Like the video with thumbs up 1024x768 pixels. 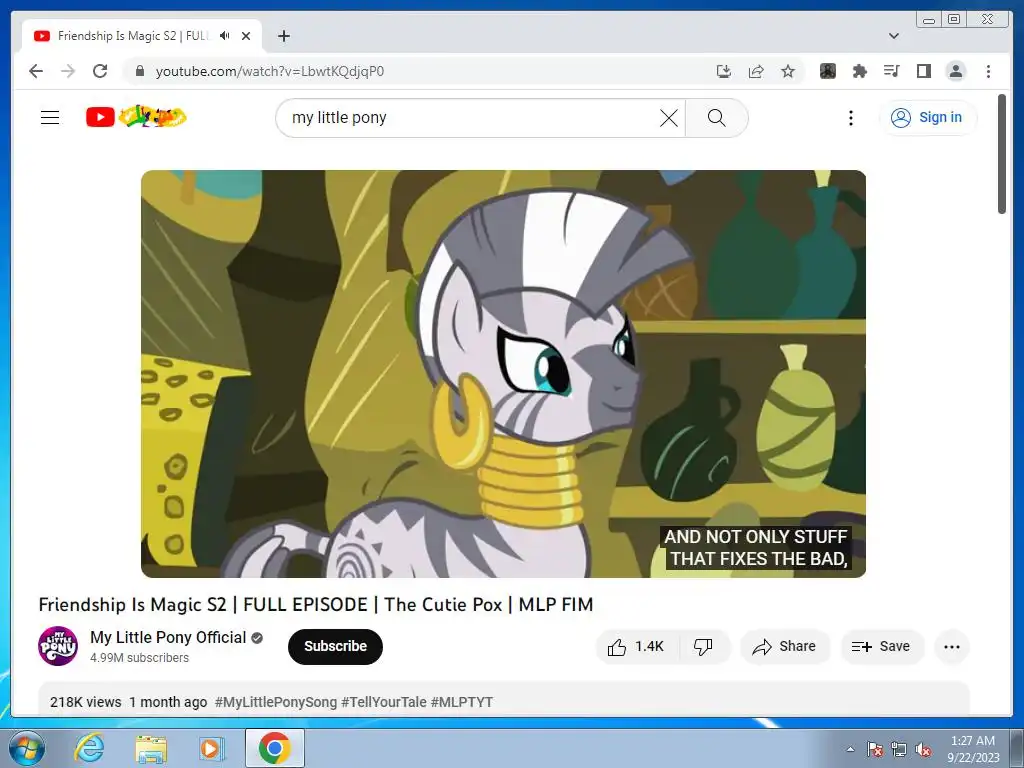637,647
